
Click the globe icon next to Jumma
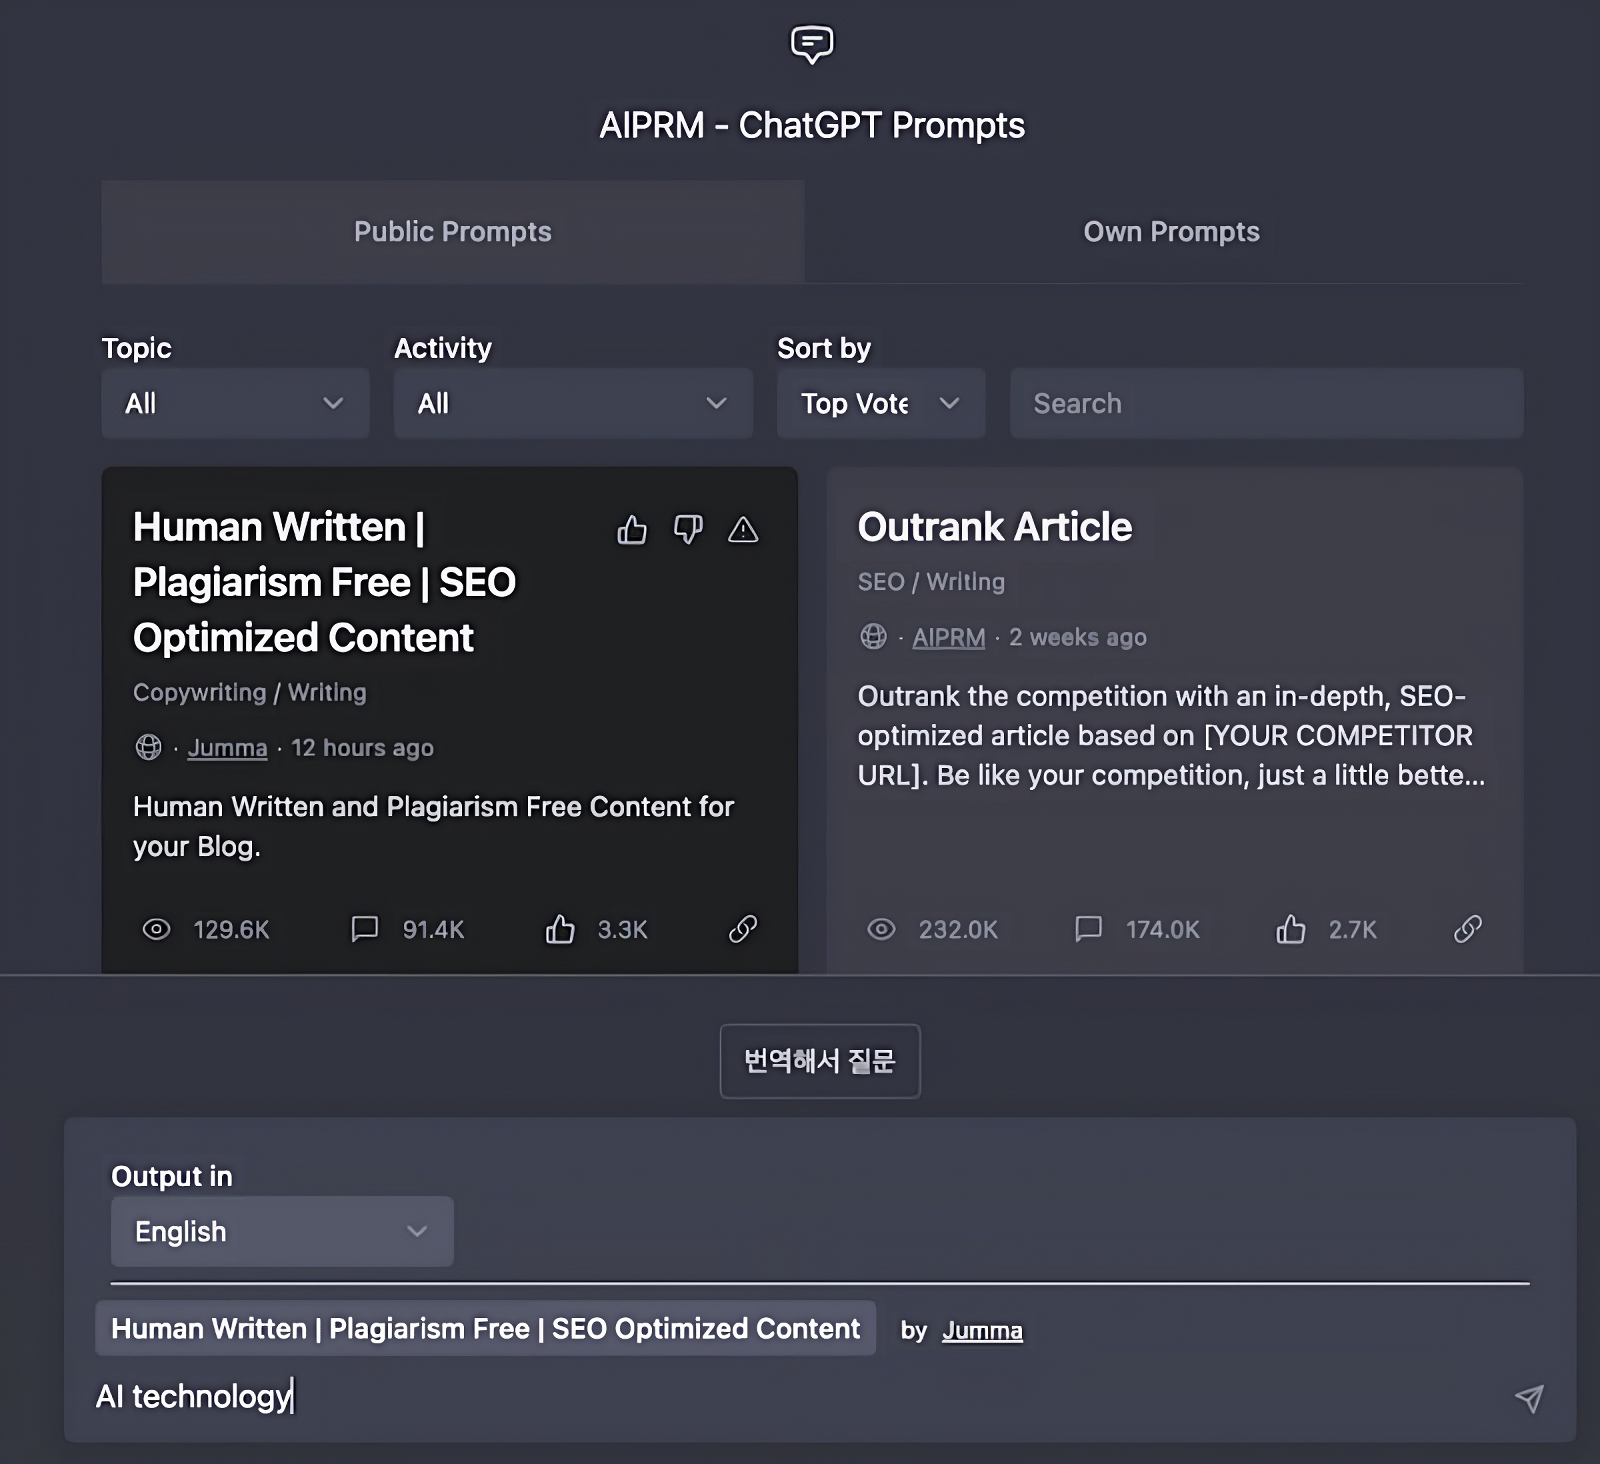tap(148, 747)
